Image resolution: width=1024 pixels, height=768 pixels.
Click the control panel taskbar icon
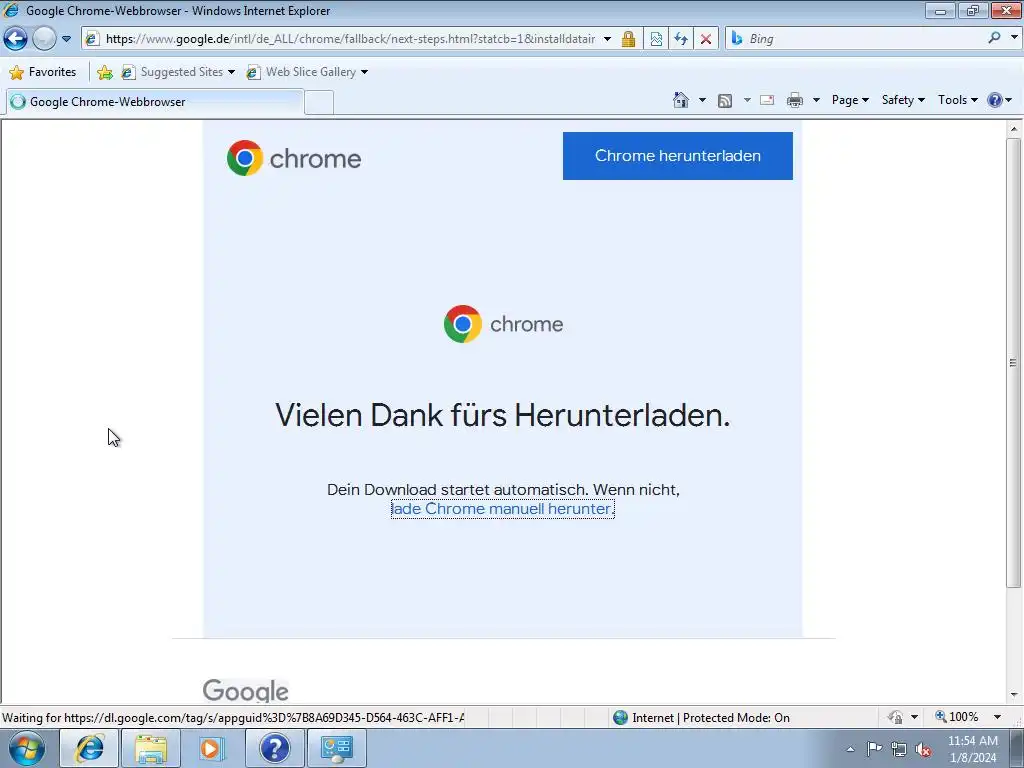tap(336, 748)
